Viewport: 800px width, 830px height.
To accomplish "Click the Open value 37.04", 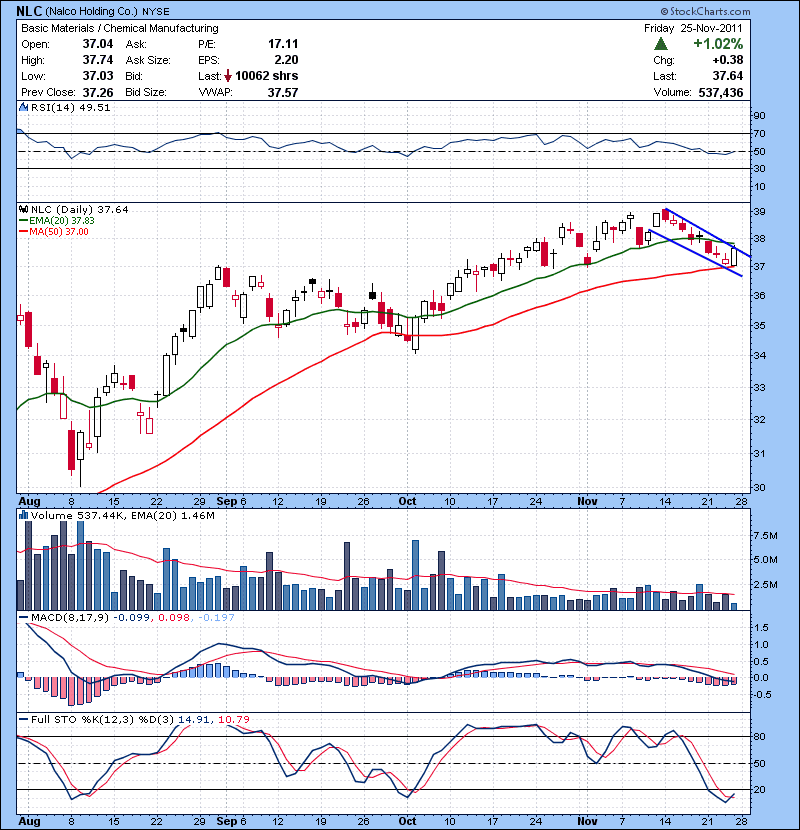I will coord(98,44).
